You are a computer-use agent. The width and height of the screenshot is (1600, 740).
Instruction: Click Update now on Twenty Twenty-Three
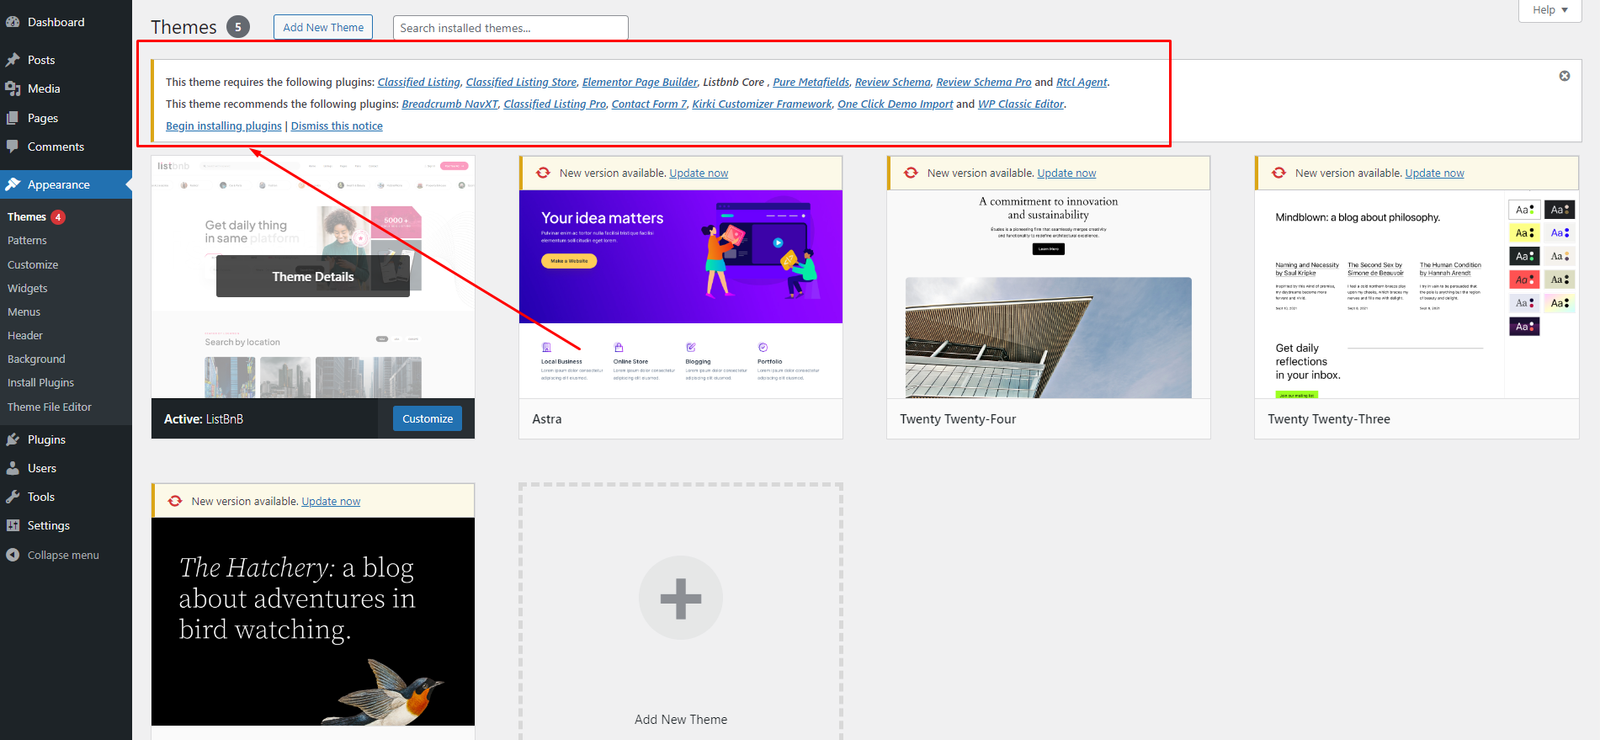point(1435,173)
